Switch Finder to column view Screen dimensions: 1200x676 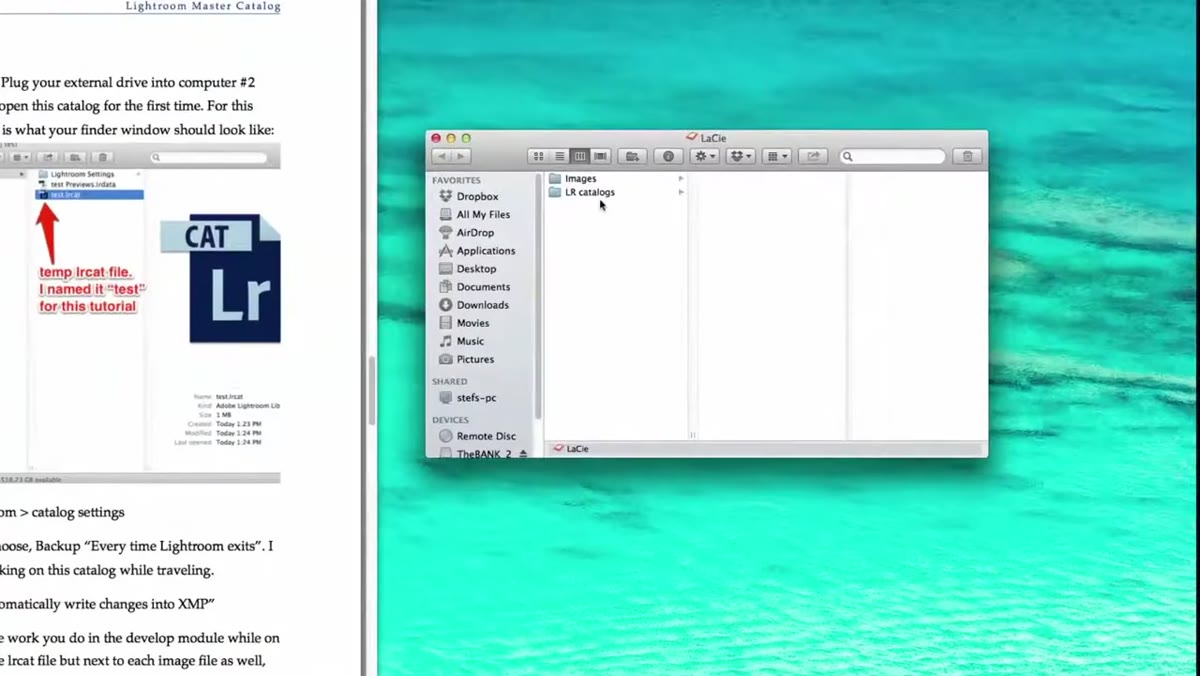tap(580, 156)
